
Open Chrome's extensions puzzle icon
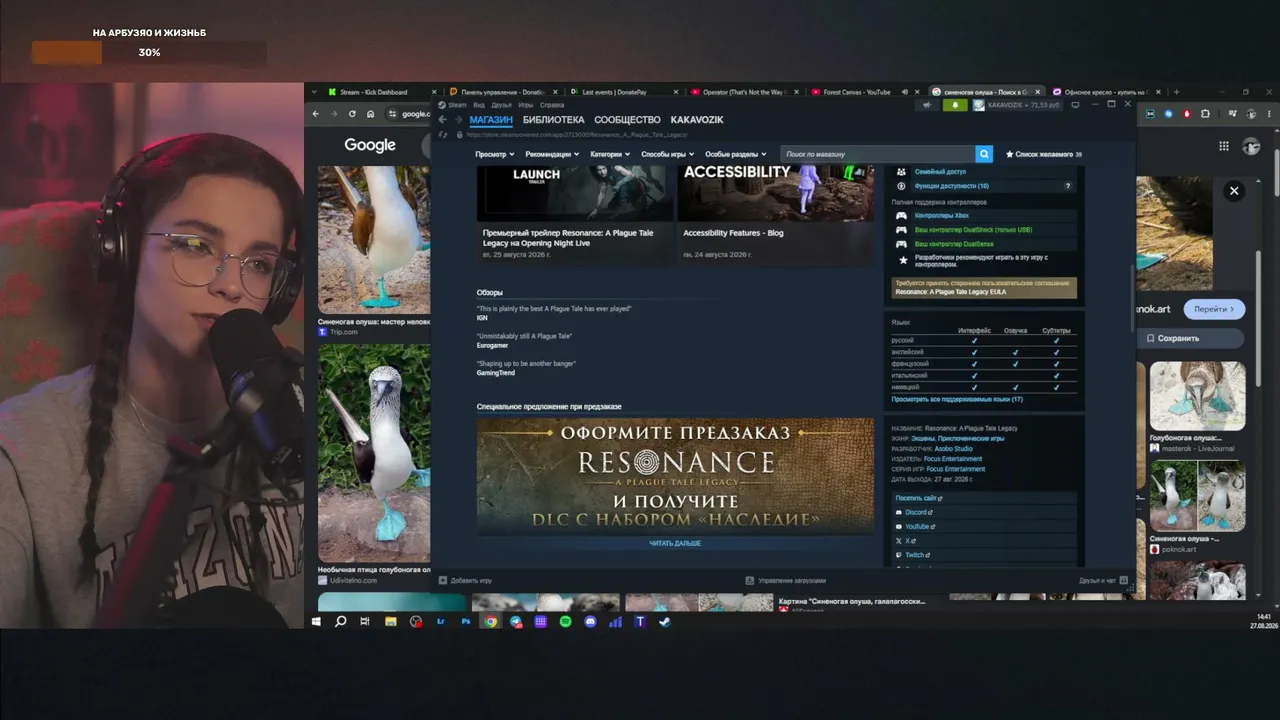pos(1205,114)
